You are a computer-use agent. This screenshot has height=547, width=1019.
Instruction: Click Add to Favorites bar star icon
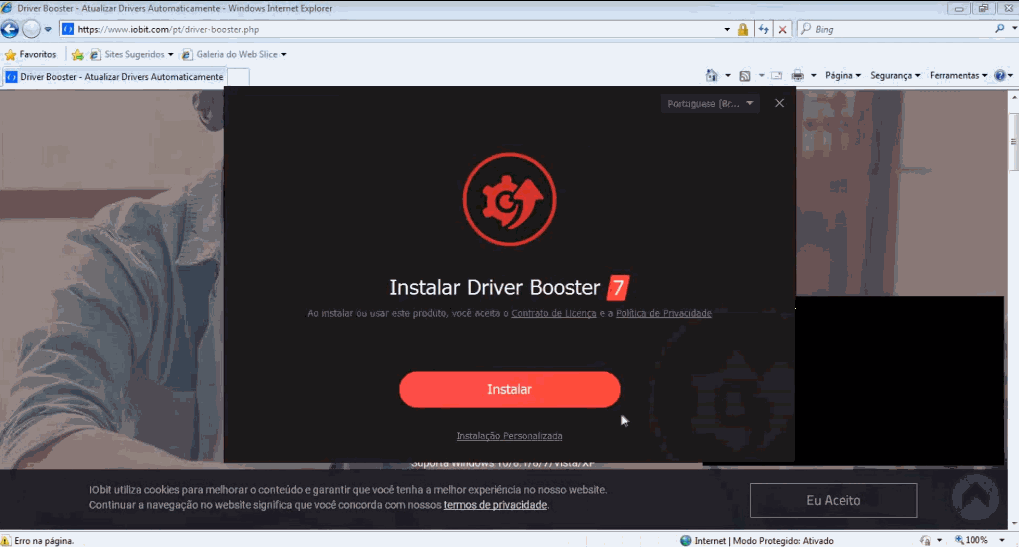pyautogui.click(x=77, y=55)
